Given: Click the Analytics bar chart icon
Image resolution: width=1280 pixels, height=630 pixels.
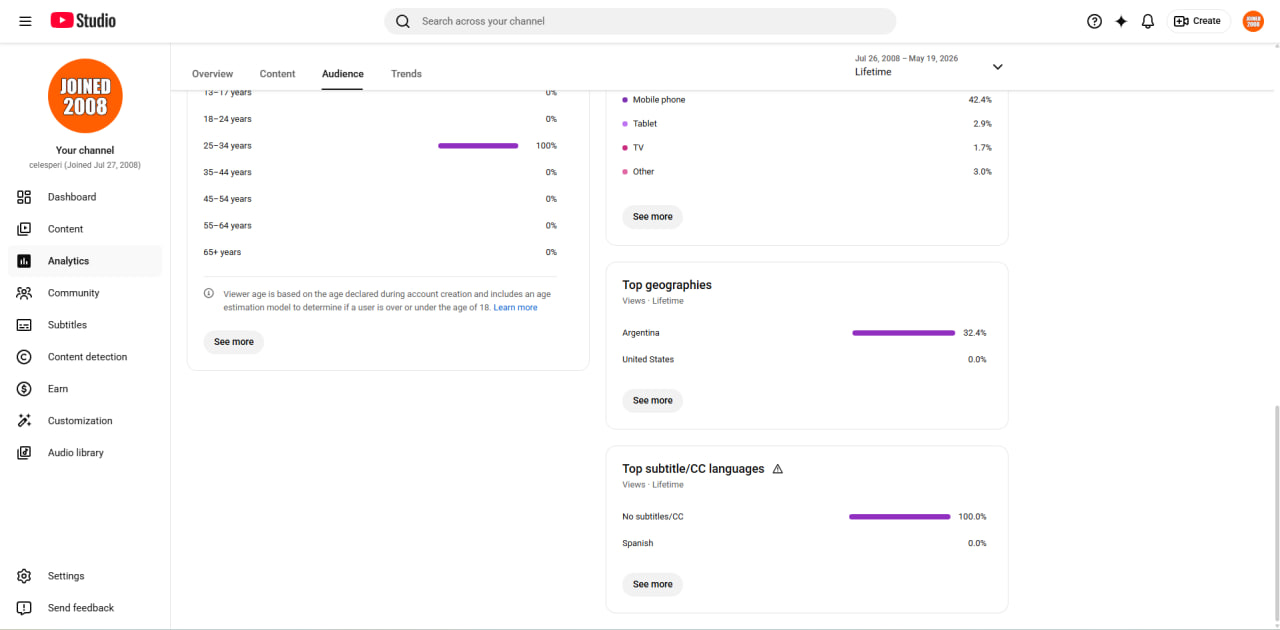Looking at the screenshot, I should [25, 261].
